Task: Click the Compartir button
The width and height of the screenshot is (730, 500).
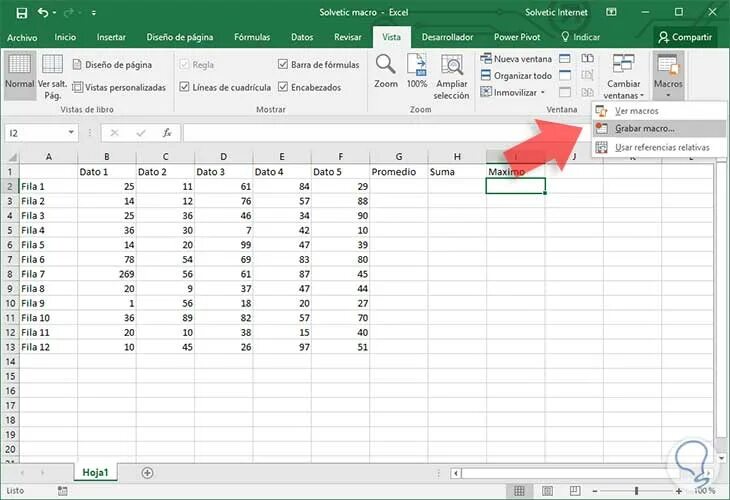Action: 685,37
